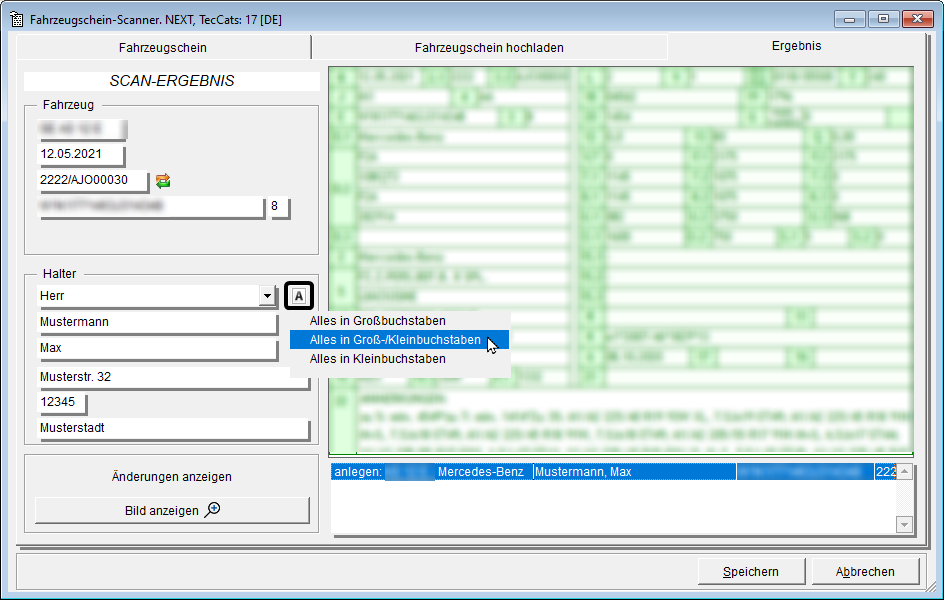The image size is (944, 600).
Task: Click the 12.05.2021 date field
Action: (x=81, y=154)
